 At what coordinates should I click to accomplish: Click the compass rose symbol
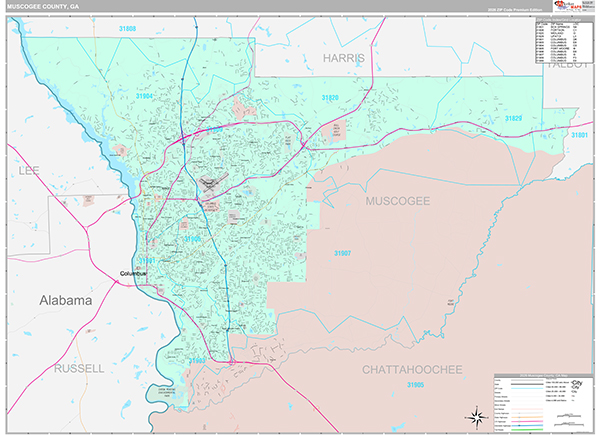point(477,417)
